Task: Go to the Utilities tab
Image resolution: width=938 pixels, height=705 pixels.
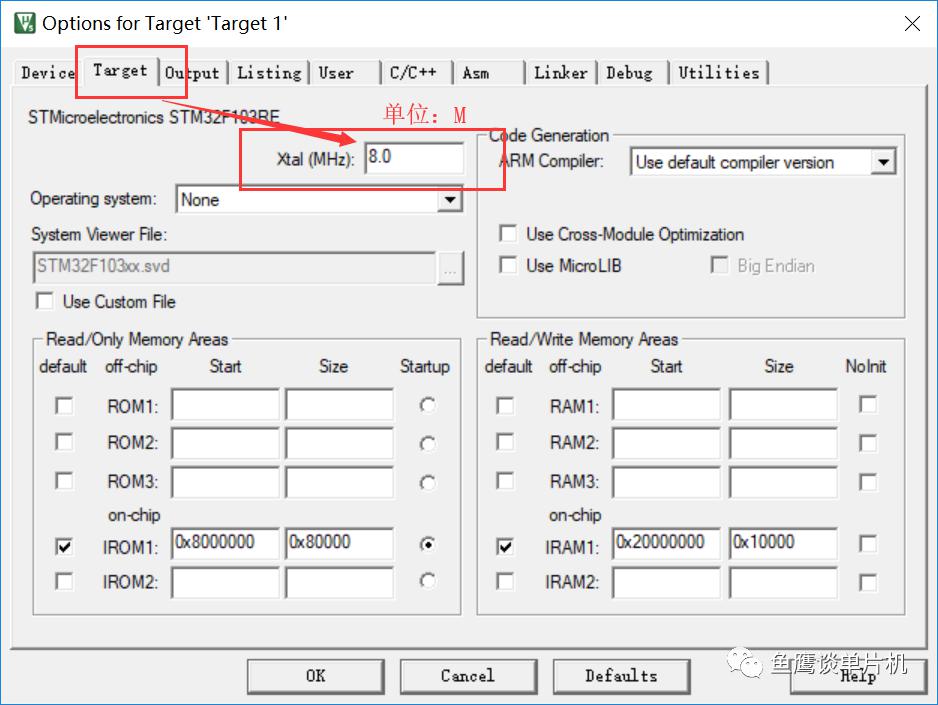Action: pyautogui.click(x=719, y=73)
